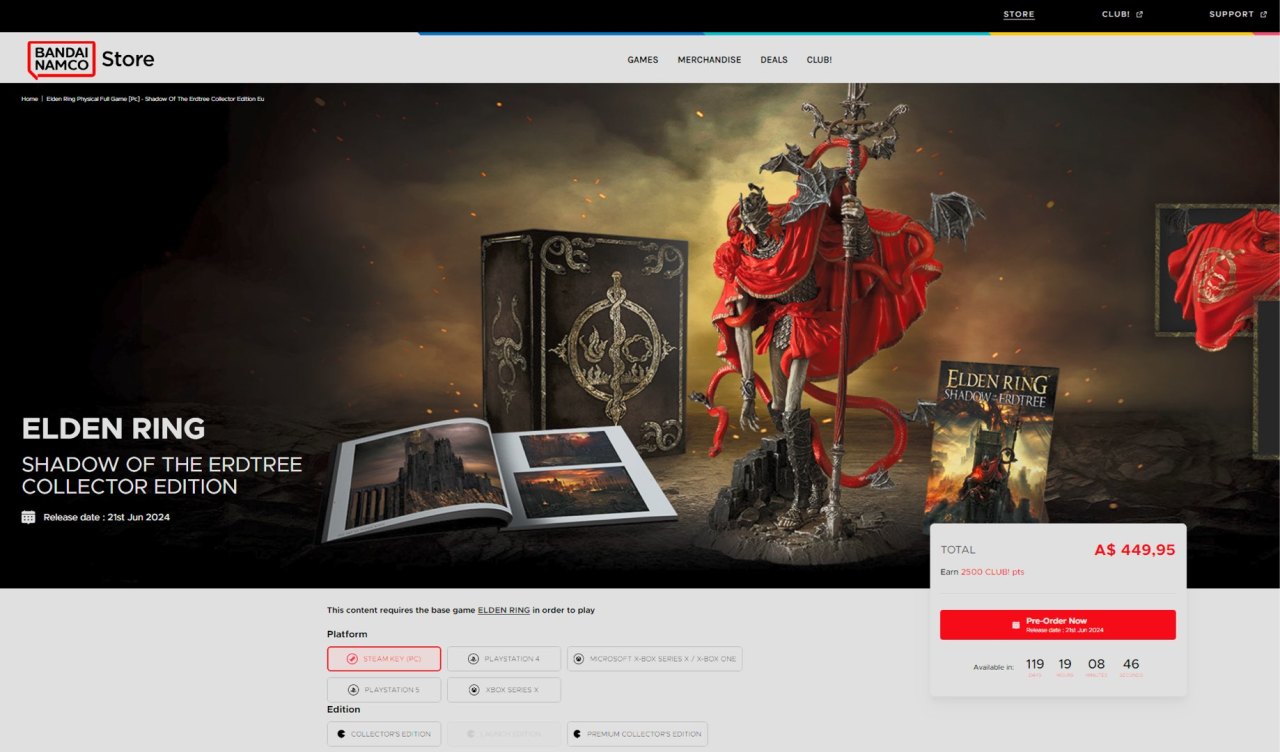The width and height of the screenshot is (1280, 752).
Task: Select PlayStation 4 platform
Action: point(504,659)
